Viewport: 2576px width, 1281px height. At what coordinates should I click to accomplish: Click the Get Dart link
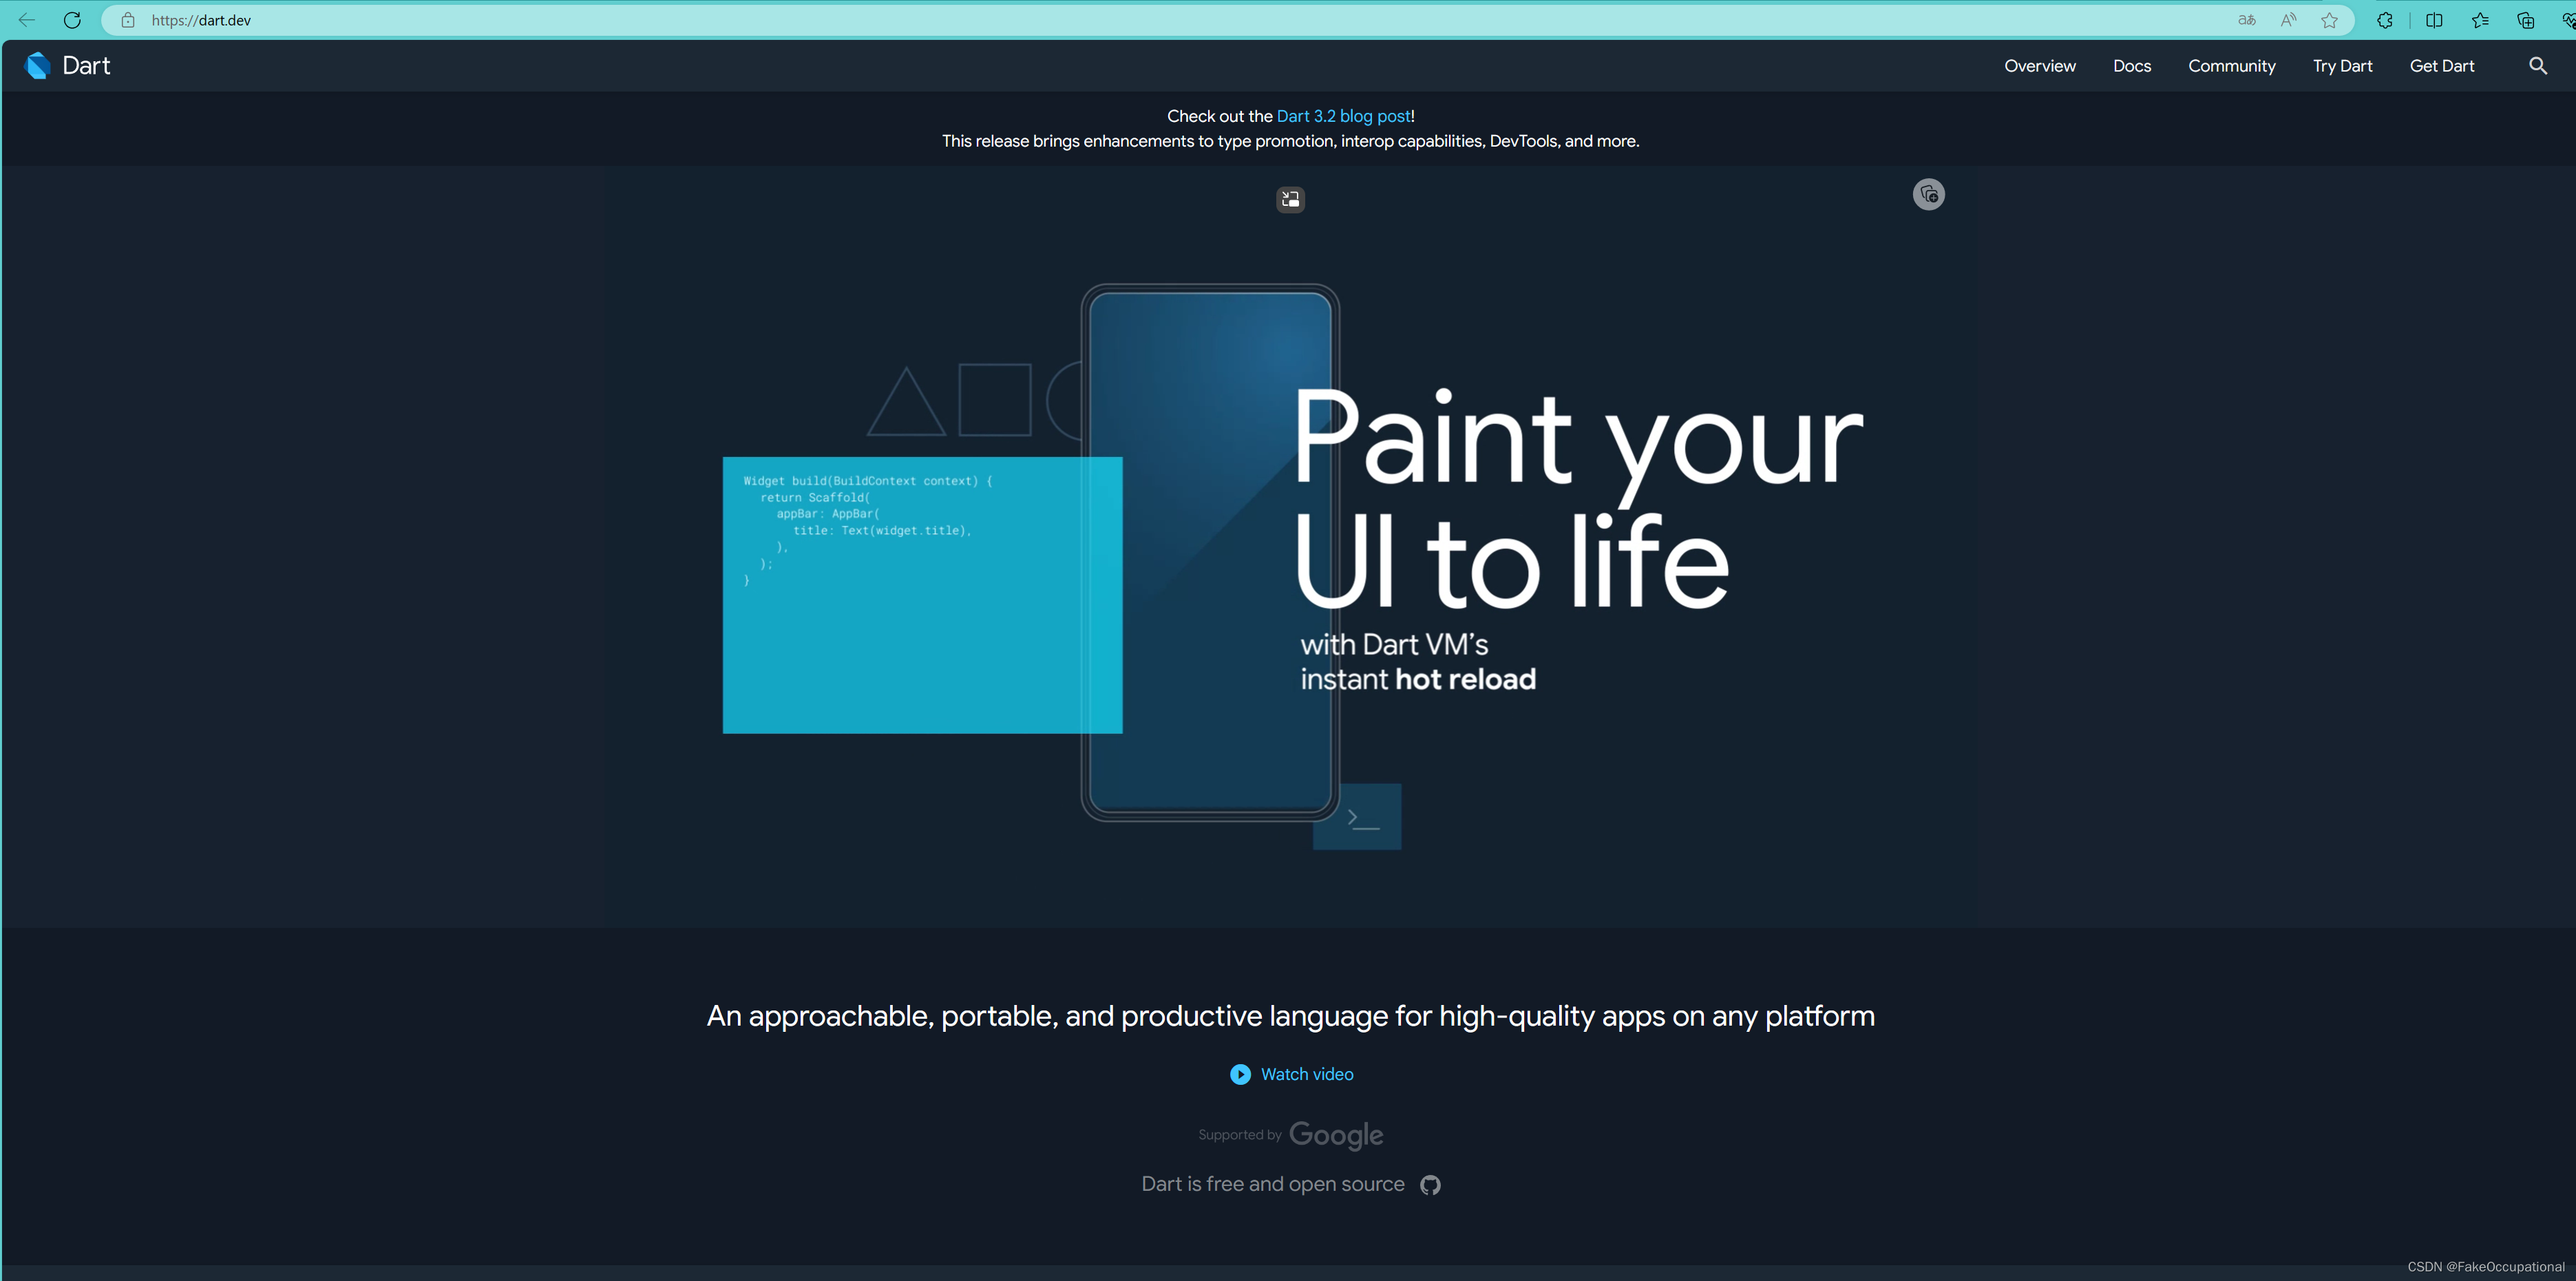[2441, 66]
